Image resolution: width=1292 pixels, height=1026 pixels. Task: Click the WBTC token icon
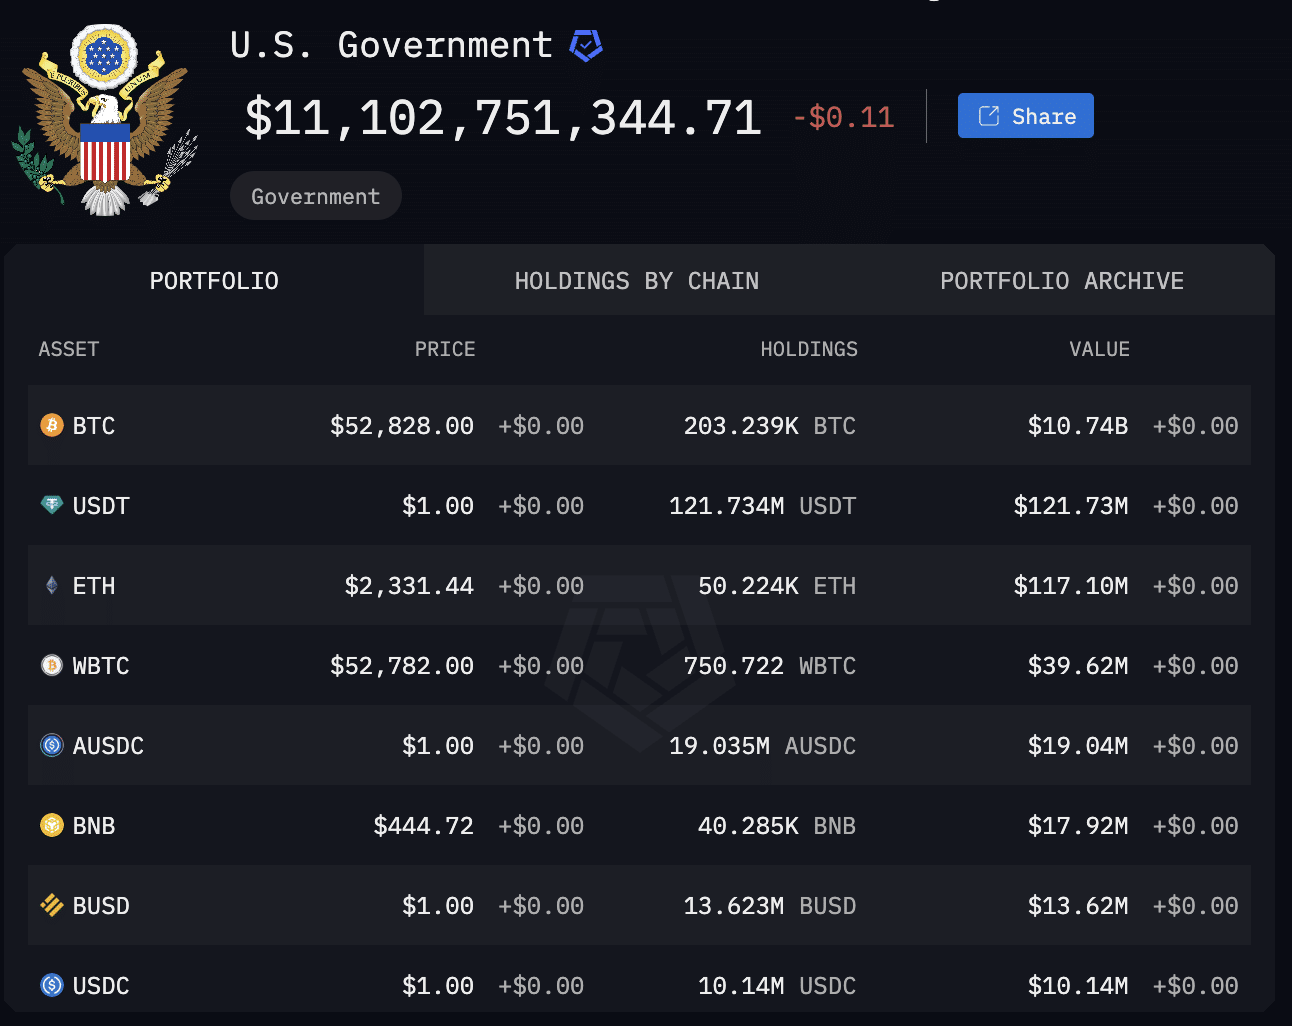52,665
